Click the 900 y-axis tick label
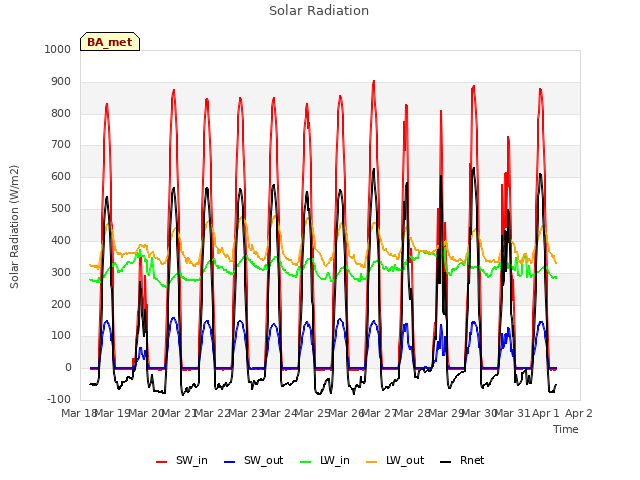 coord(61,82)
